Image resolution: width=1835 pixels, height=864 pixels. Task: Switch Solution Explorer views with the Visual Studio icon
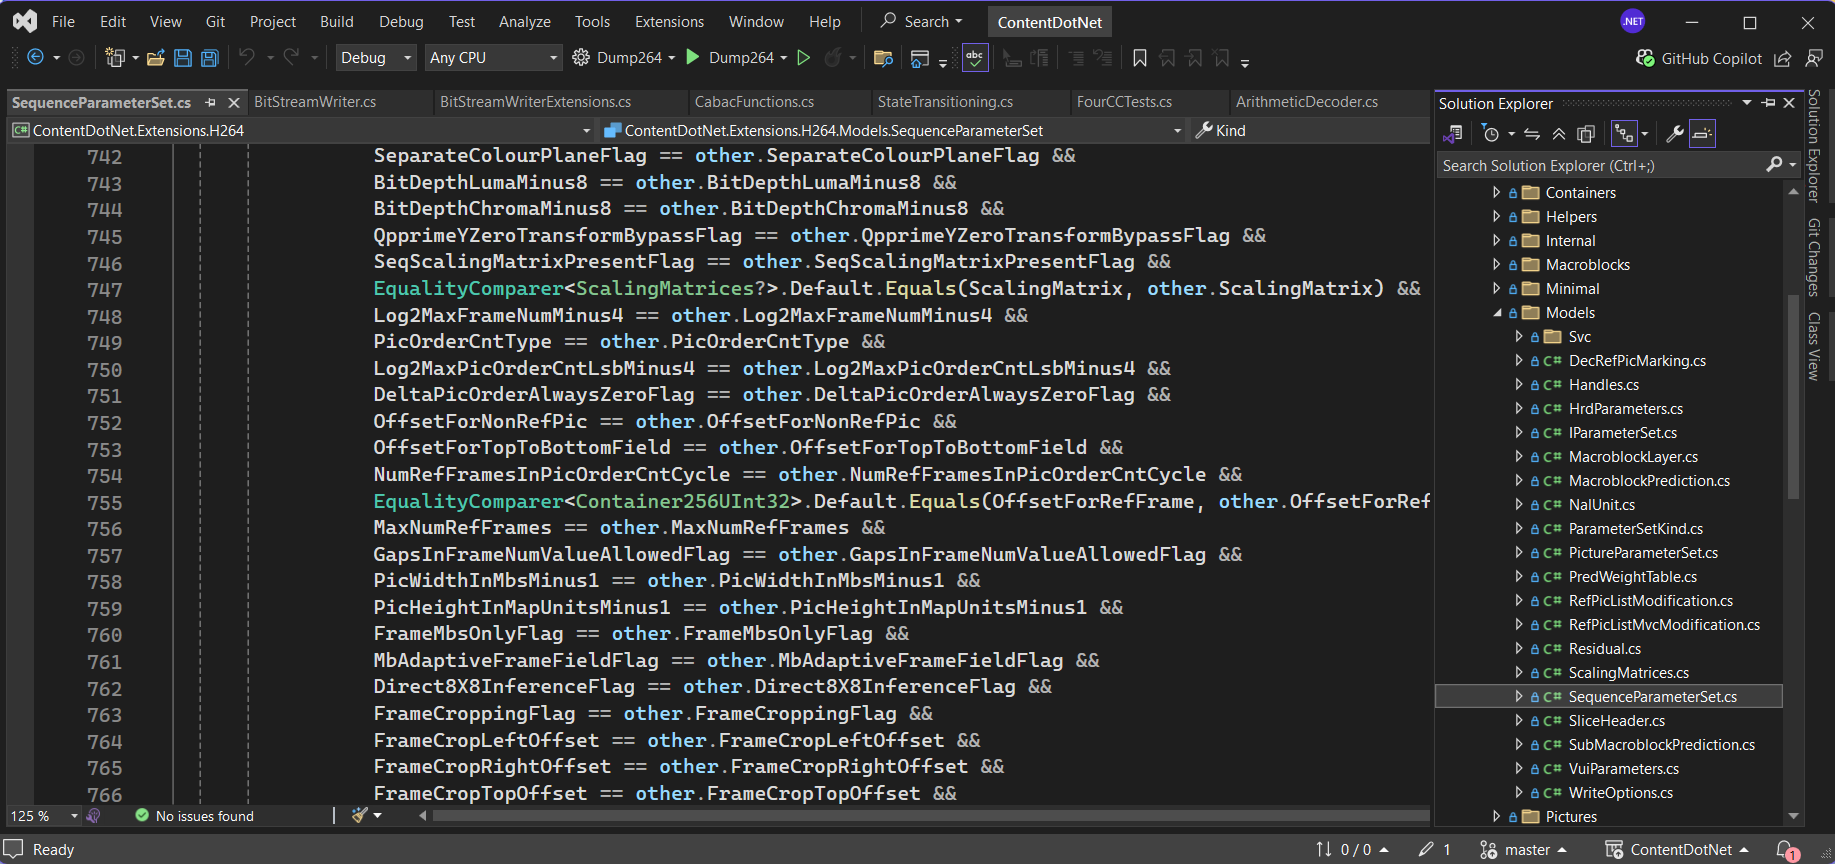coord(1453,133)
